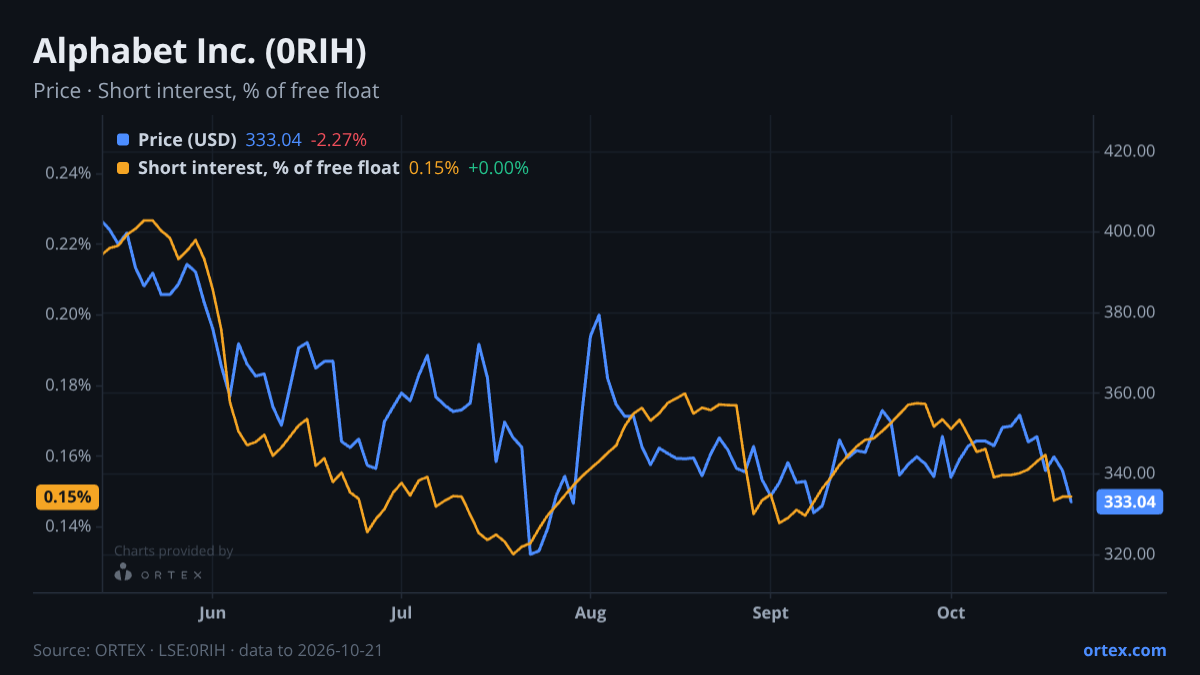Click the ORTEX logo icon
This screenshot has width=1200, height=675.
click(x=123, y=572)
